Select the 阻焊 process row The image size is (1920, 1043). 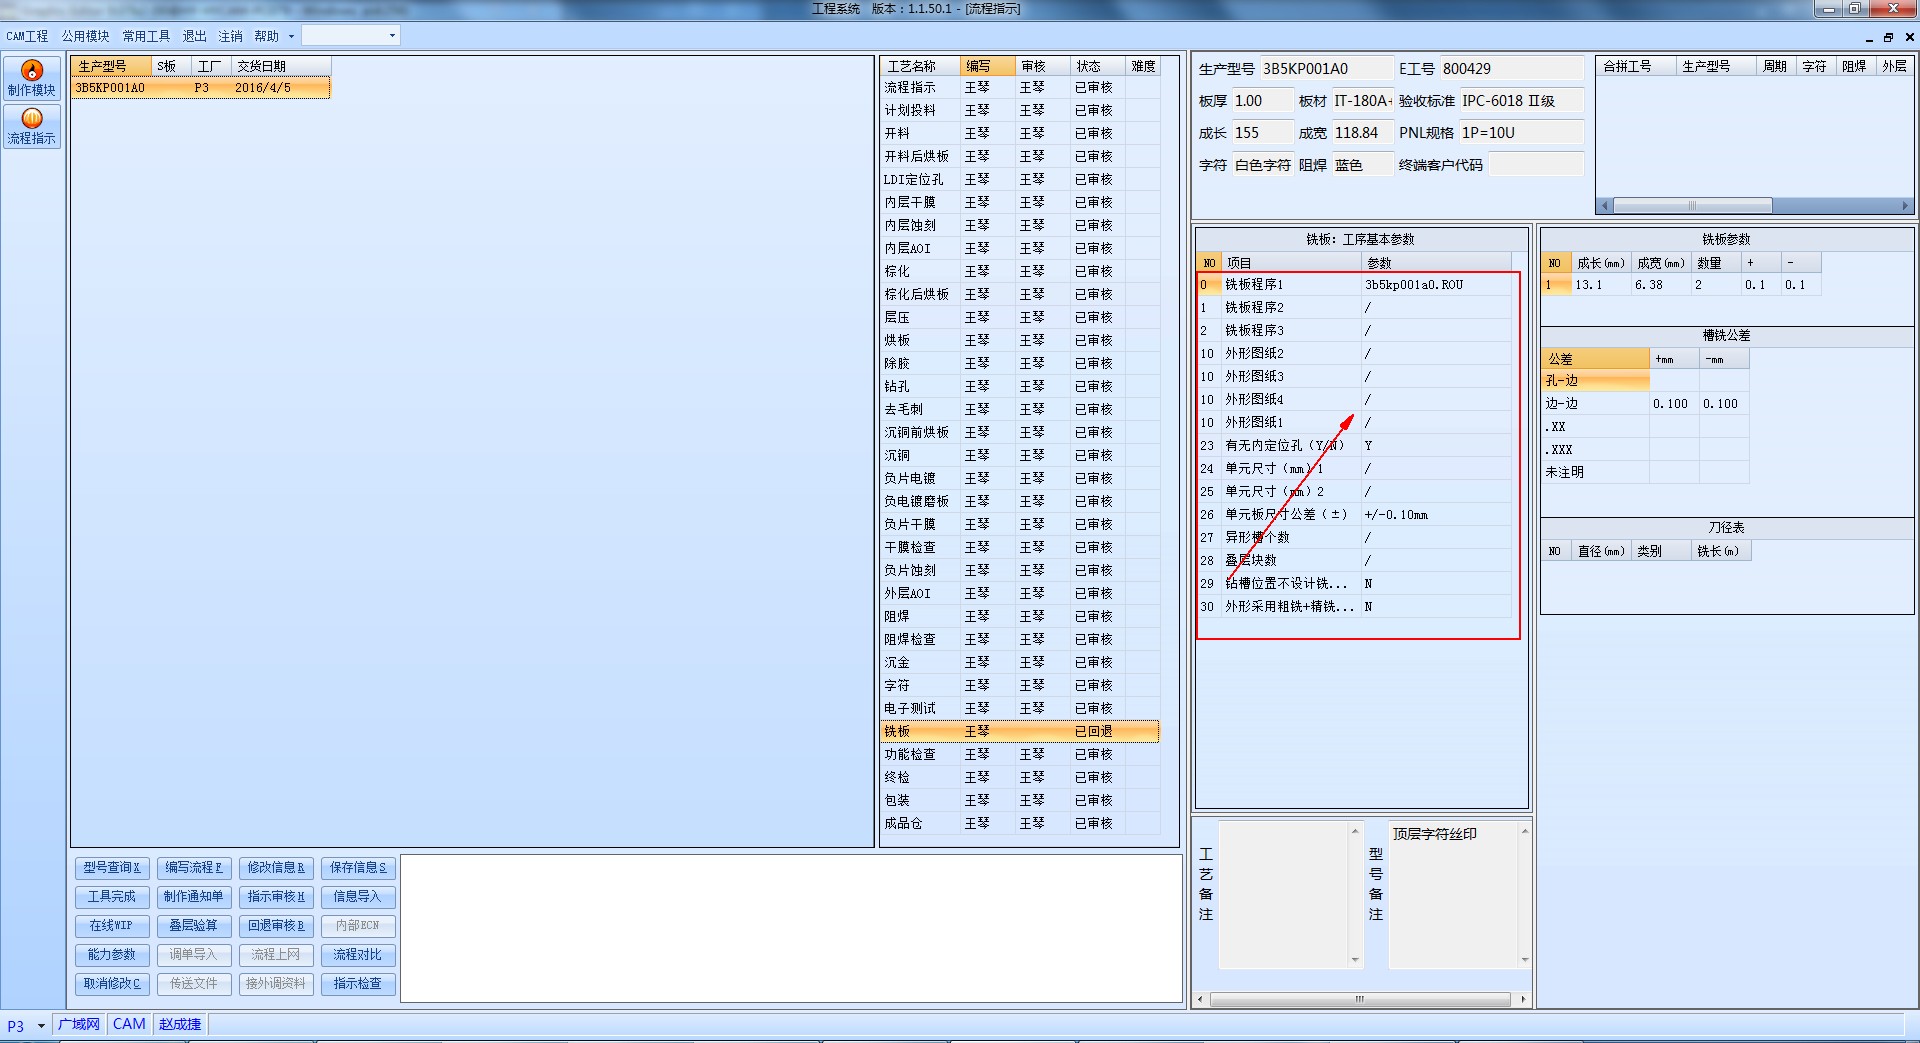pos(1020,617)
